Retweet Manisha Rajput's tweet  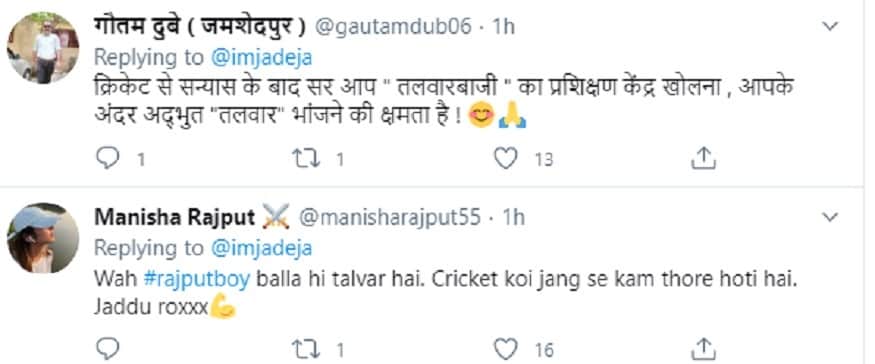pyautogui.click(x=306, y=350)
